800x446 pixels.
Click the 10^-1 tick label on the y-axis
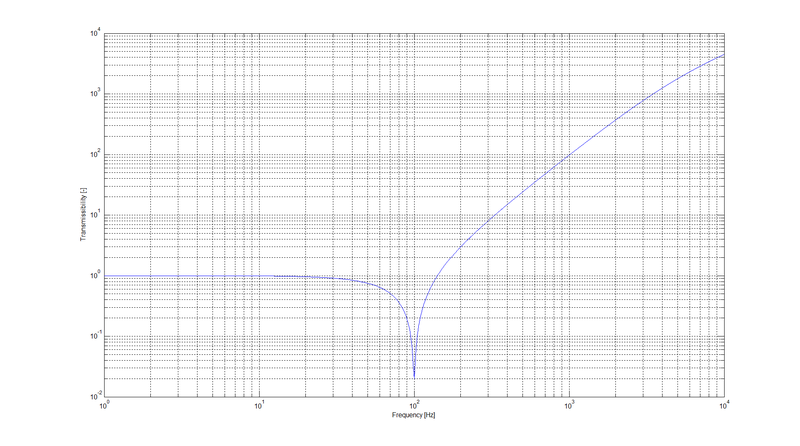93,336
